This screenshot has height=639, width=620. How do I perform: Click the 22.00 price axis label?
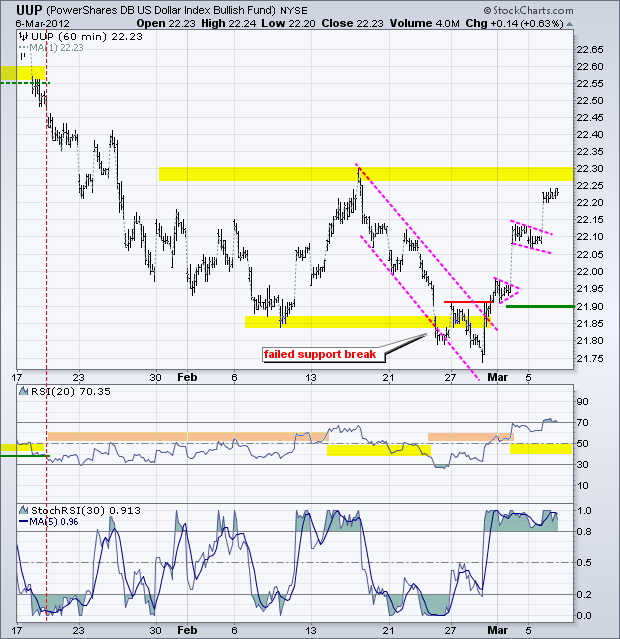589,271
